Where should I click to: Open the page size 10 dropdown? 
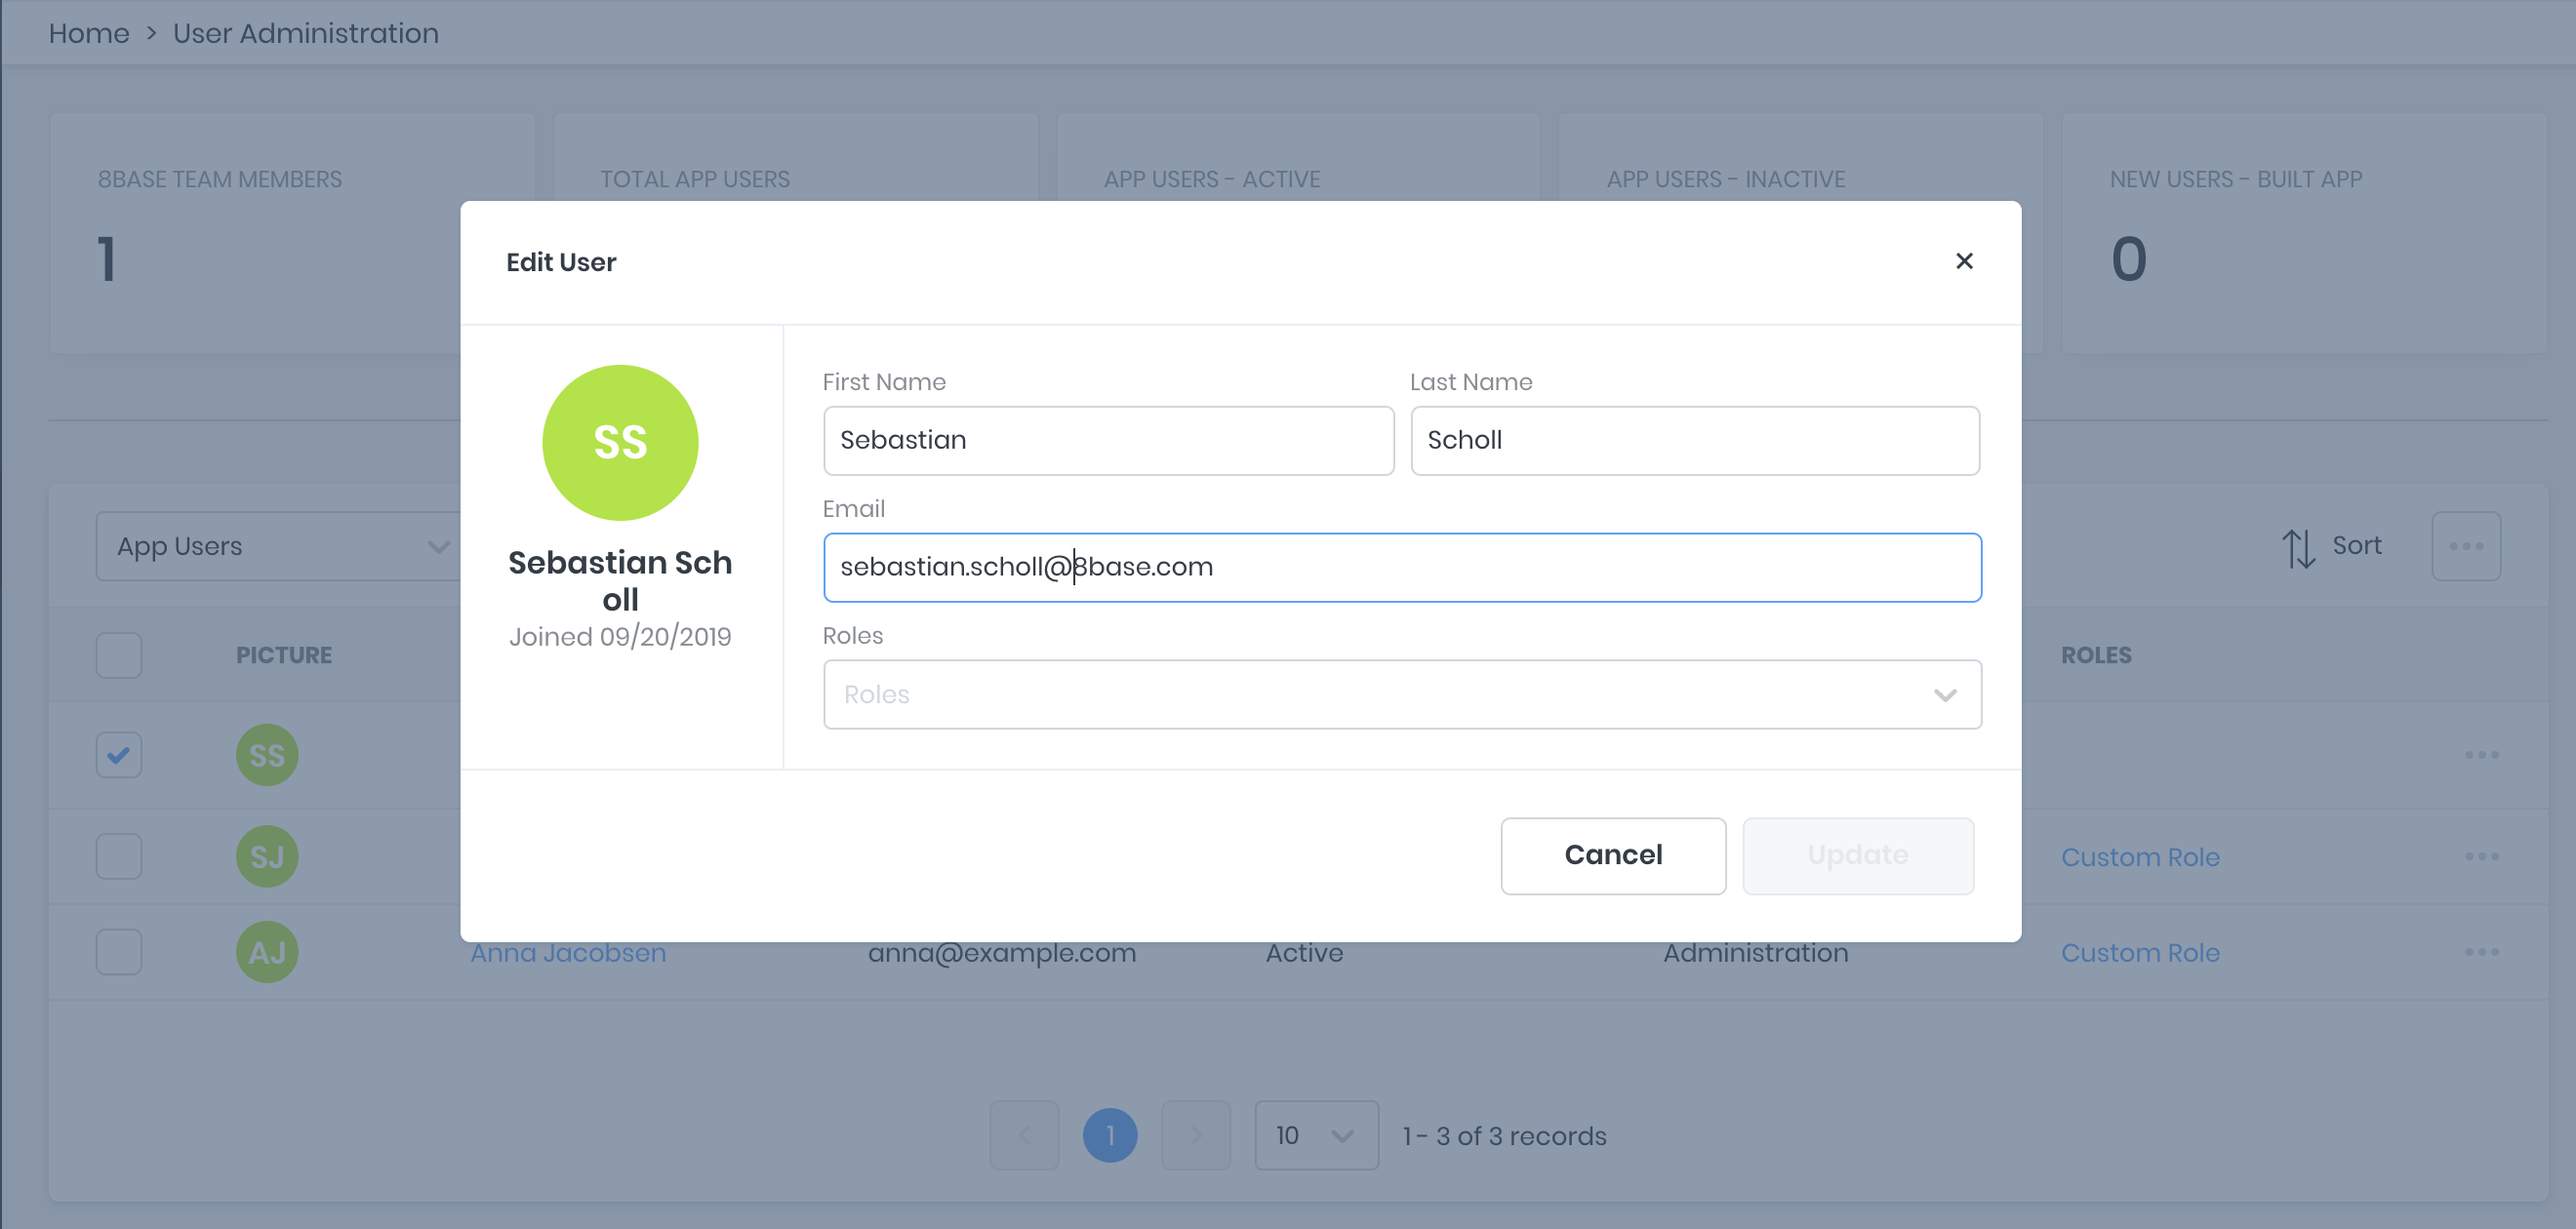[1315, 1135]
